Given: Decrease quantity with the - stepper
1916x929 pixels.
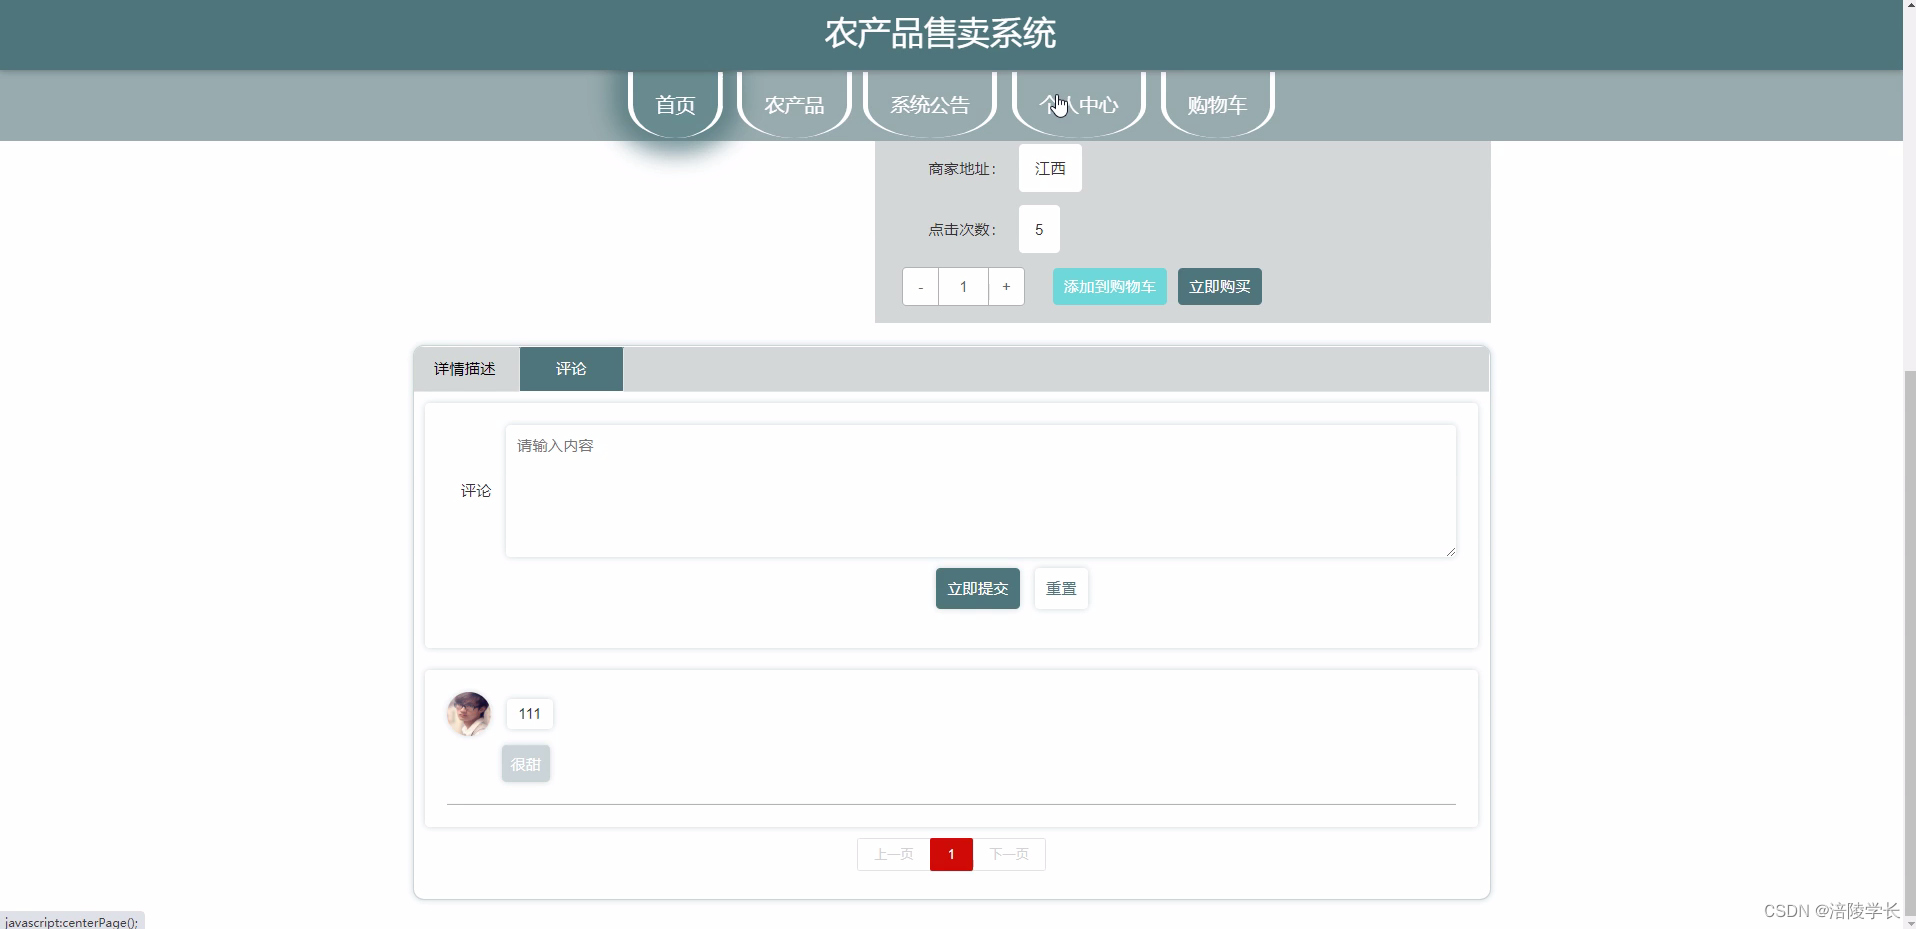Looking at the screenshot, I should (x=920, y=286).
